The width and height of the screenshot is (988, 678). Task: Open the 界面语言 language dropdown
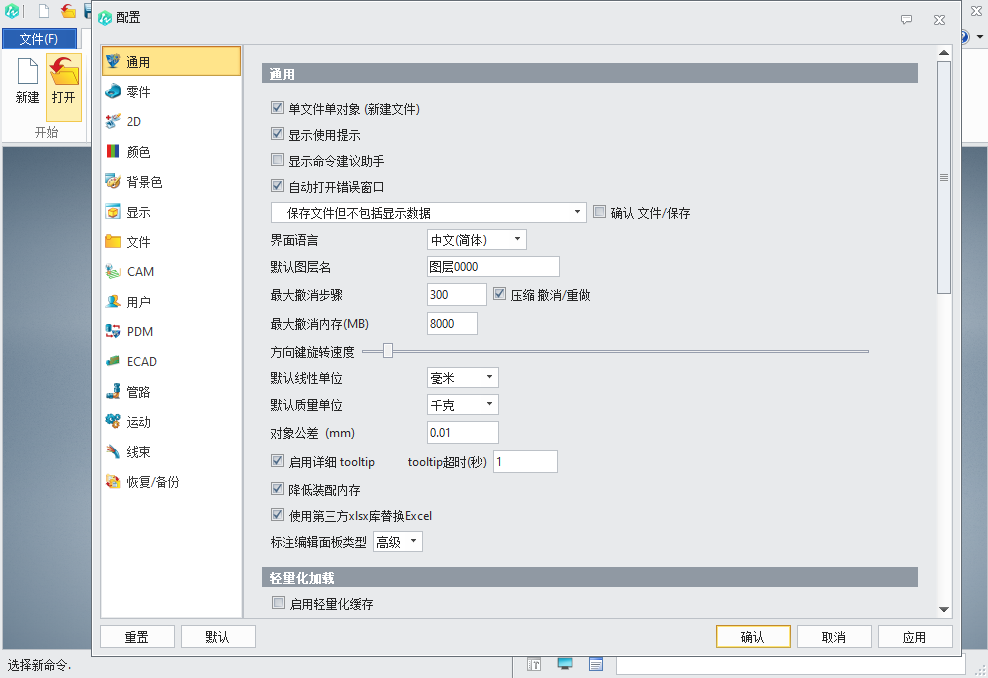(476, 240)
